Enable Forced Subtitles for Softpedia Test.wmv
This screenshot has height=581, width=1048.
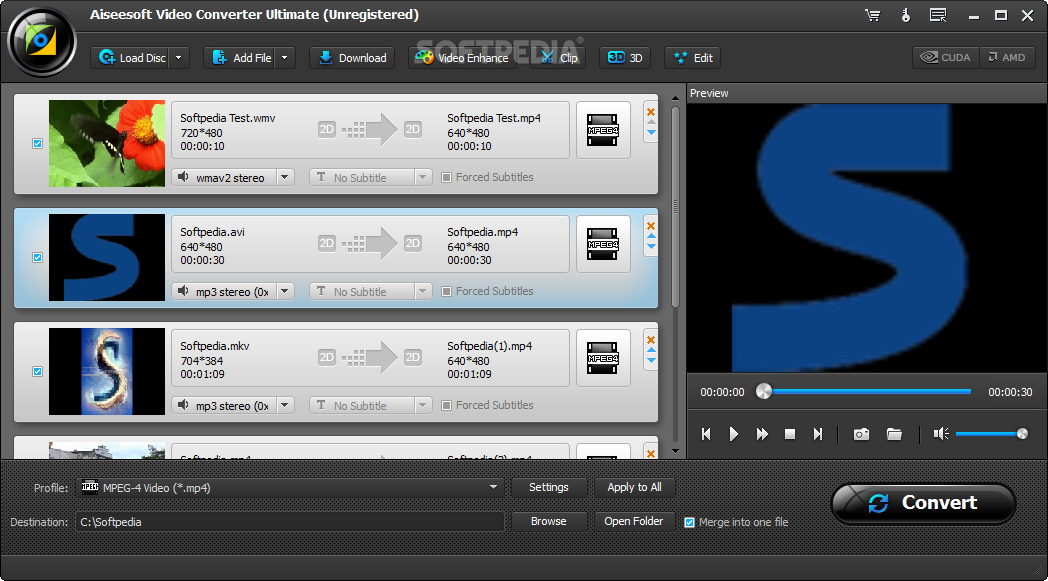(x=446, y=177)
